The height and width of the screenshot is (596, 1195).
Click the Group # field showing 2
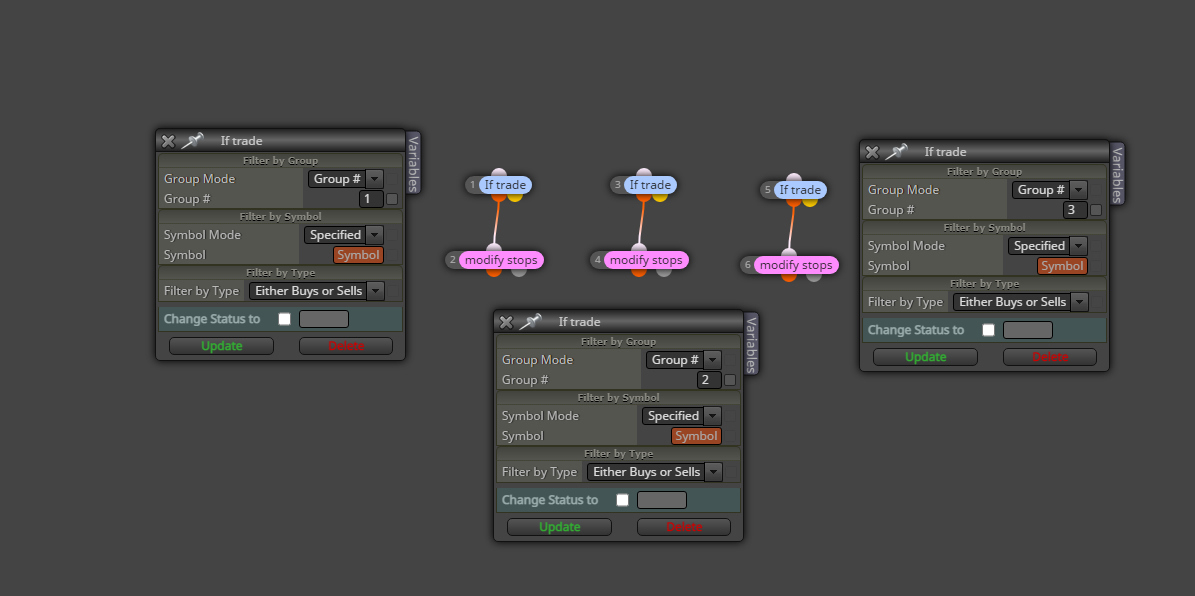pos(710,380)
